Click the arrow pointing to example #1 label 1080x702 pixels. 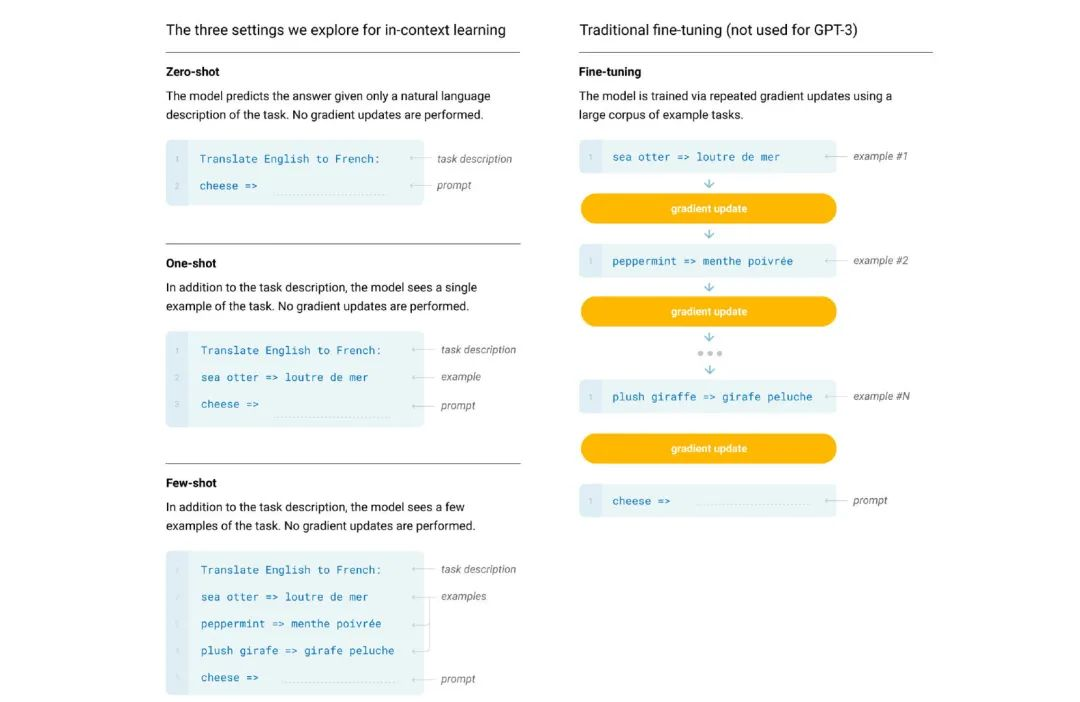[x=835, y=156]
